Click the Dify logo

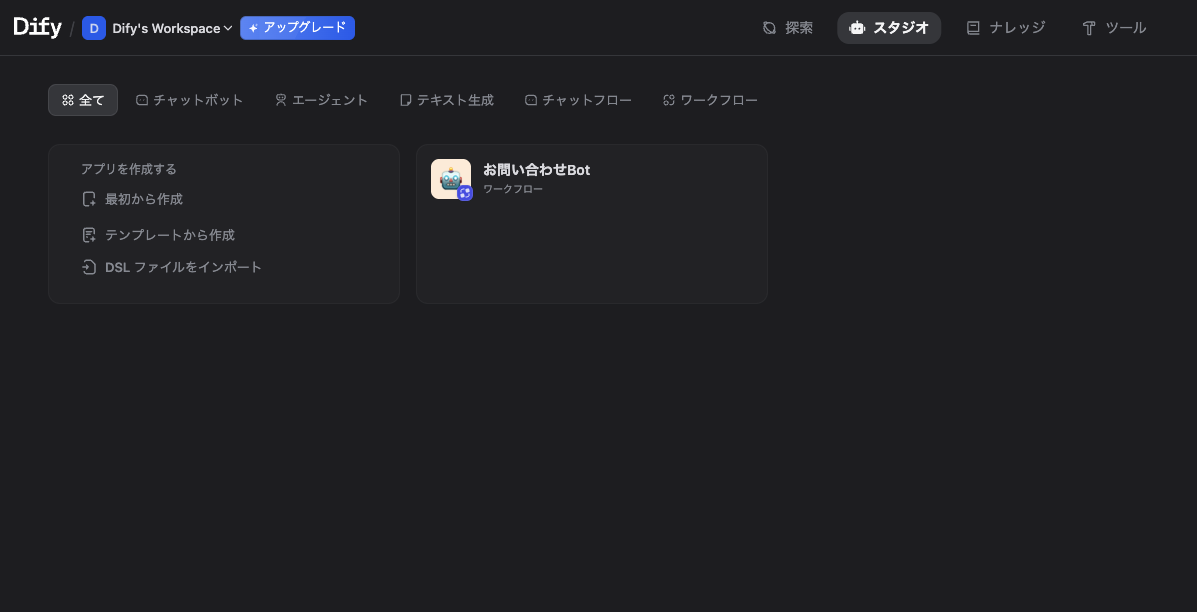[x=36, y=26]
